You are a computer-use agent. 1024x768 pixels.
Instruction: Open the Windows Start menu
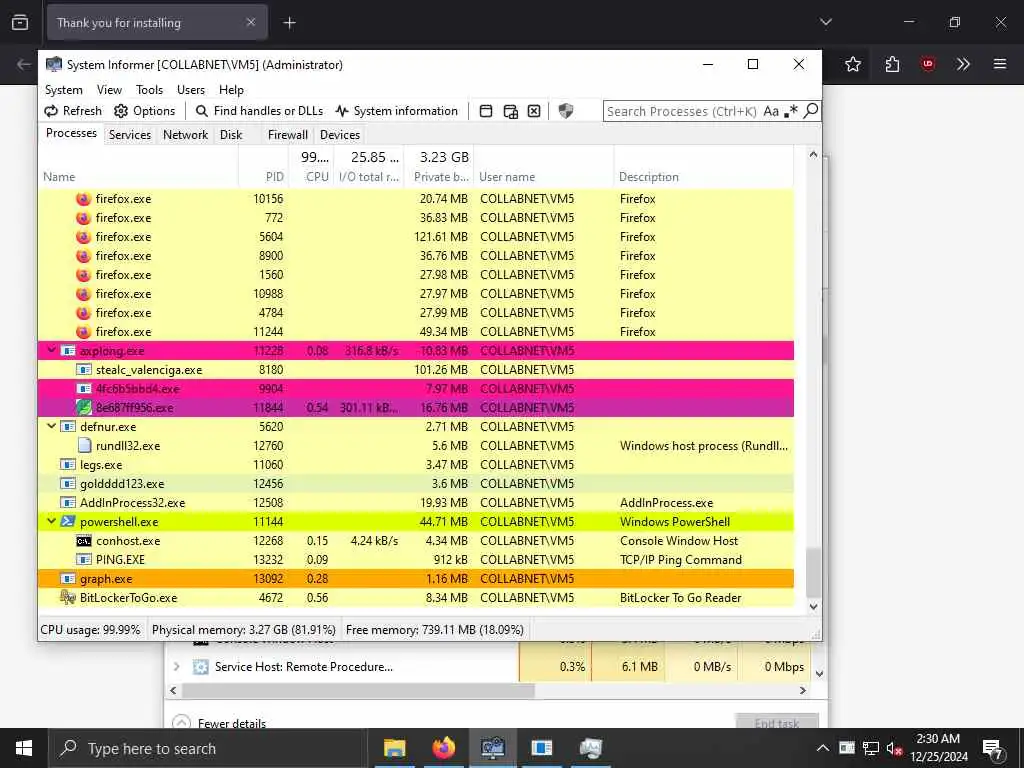point(24,748)
